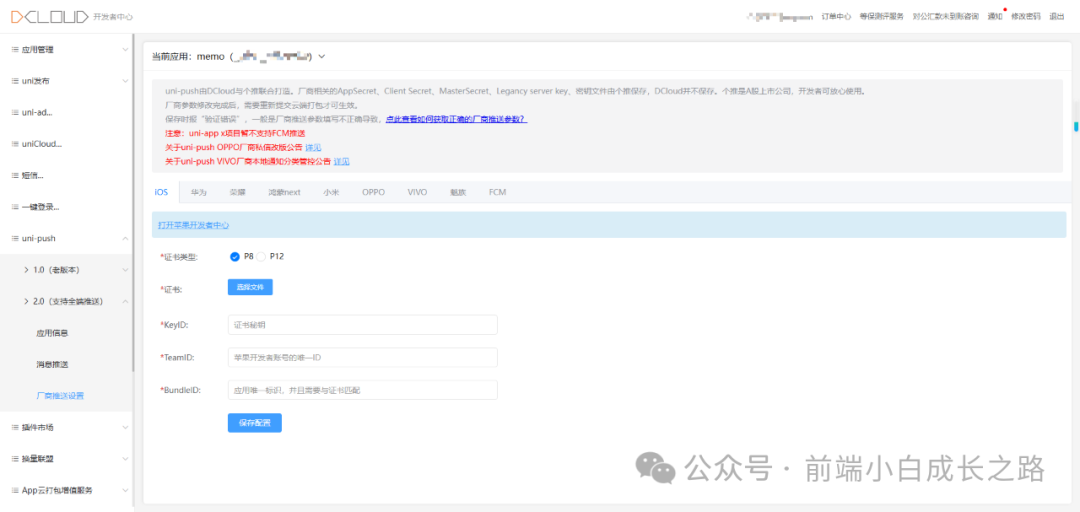This screenshot has height=512, width=1080.
Task: Switch to the 魅族 tab
Action: pos(458,192)
